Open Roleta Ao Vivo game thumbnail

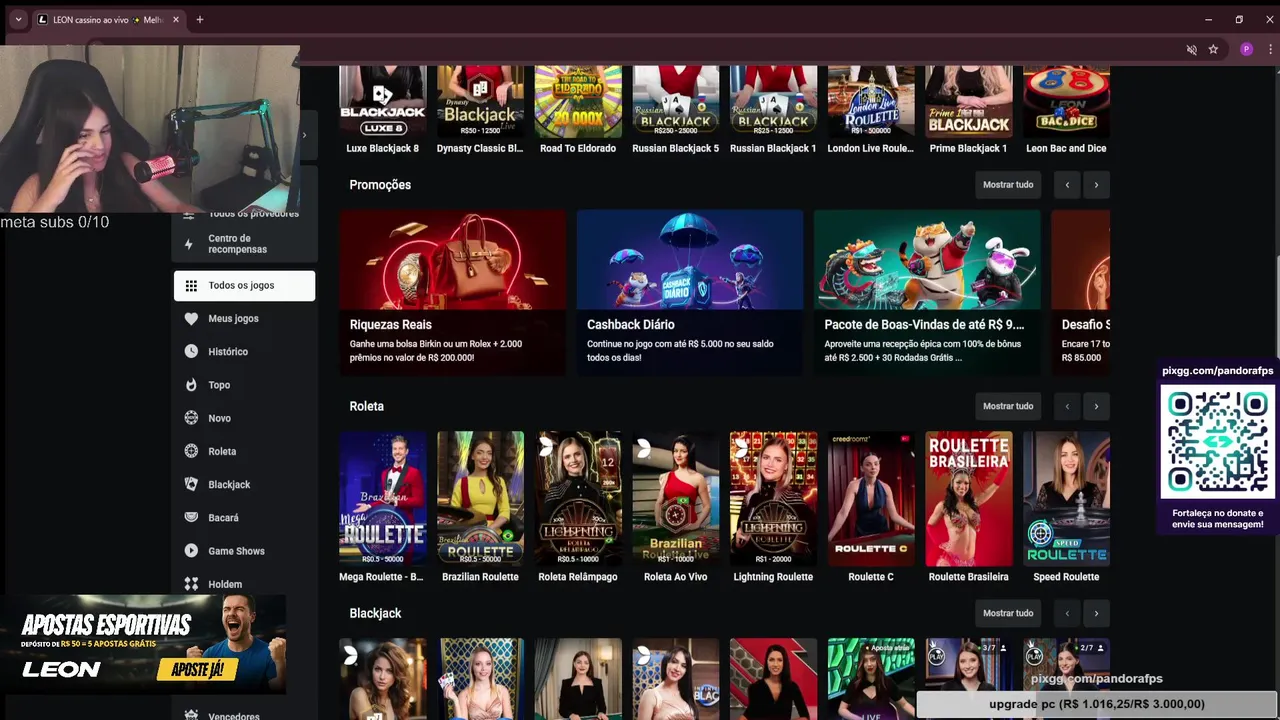[675, 499]
